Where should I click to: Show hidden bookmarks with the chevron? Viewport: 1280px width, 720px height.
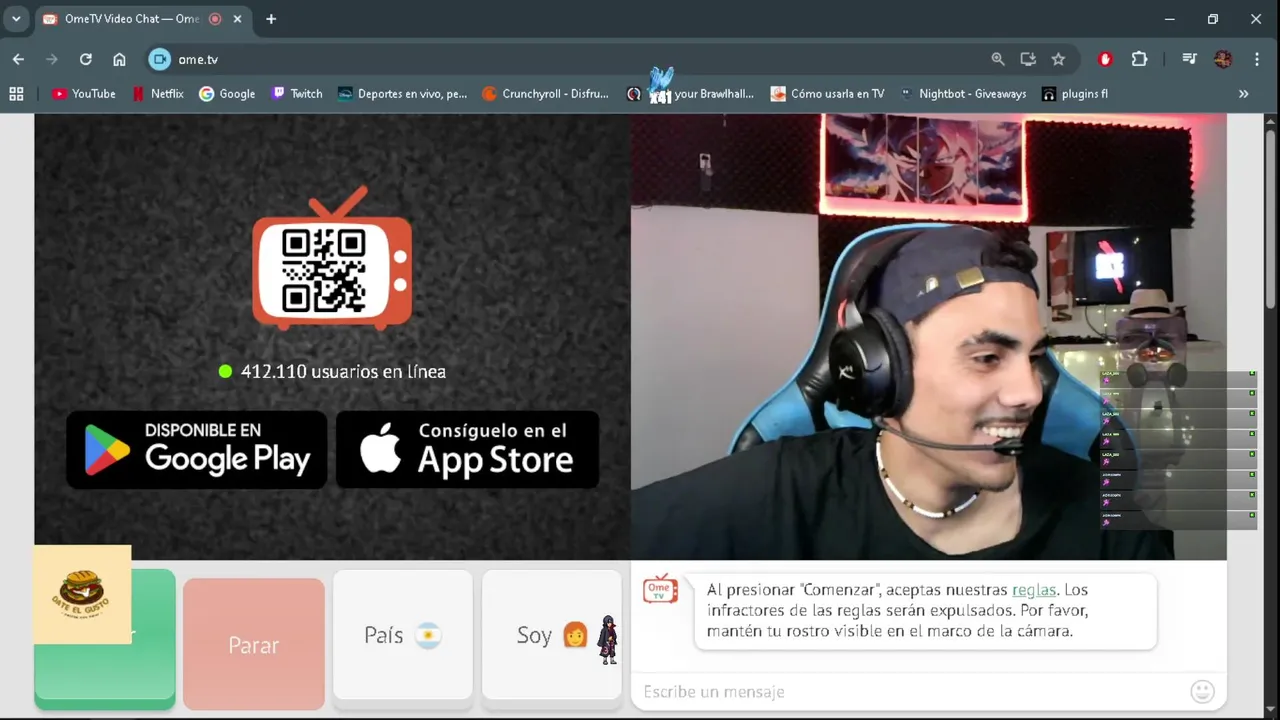coord(1243,94)
